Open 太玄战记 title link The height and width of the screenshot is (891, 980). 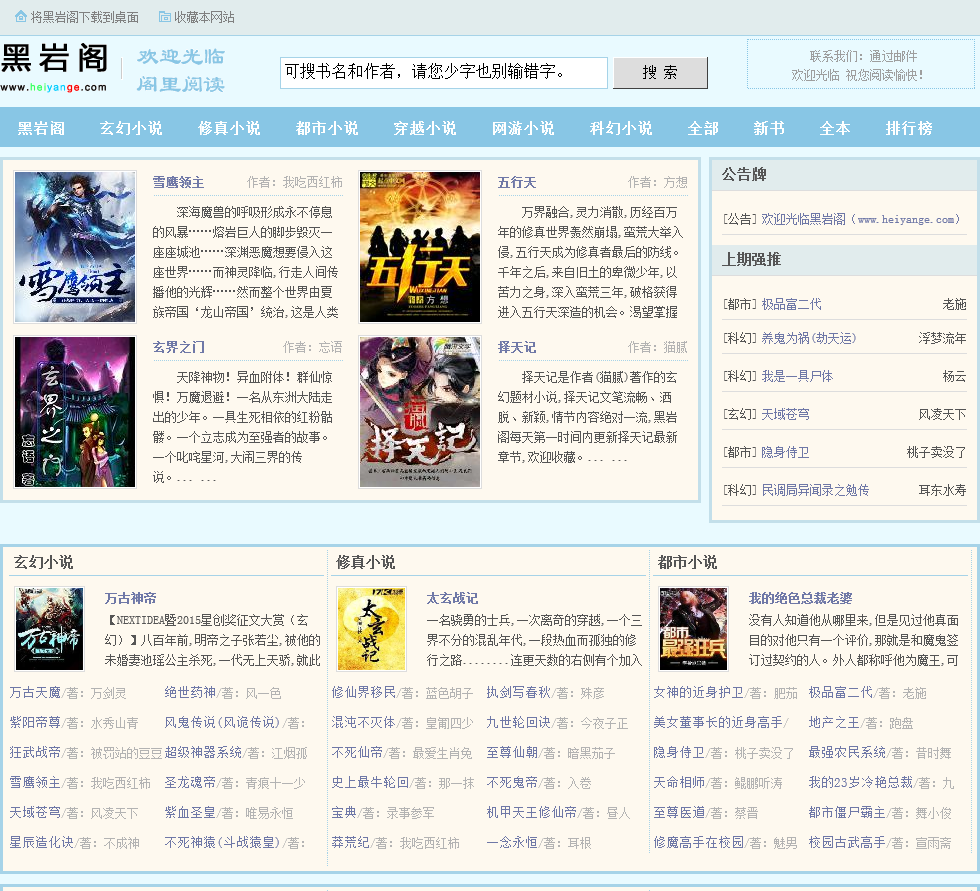tap(452, 598)
